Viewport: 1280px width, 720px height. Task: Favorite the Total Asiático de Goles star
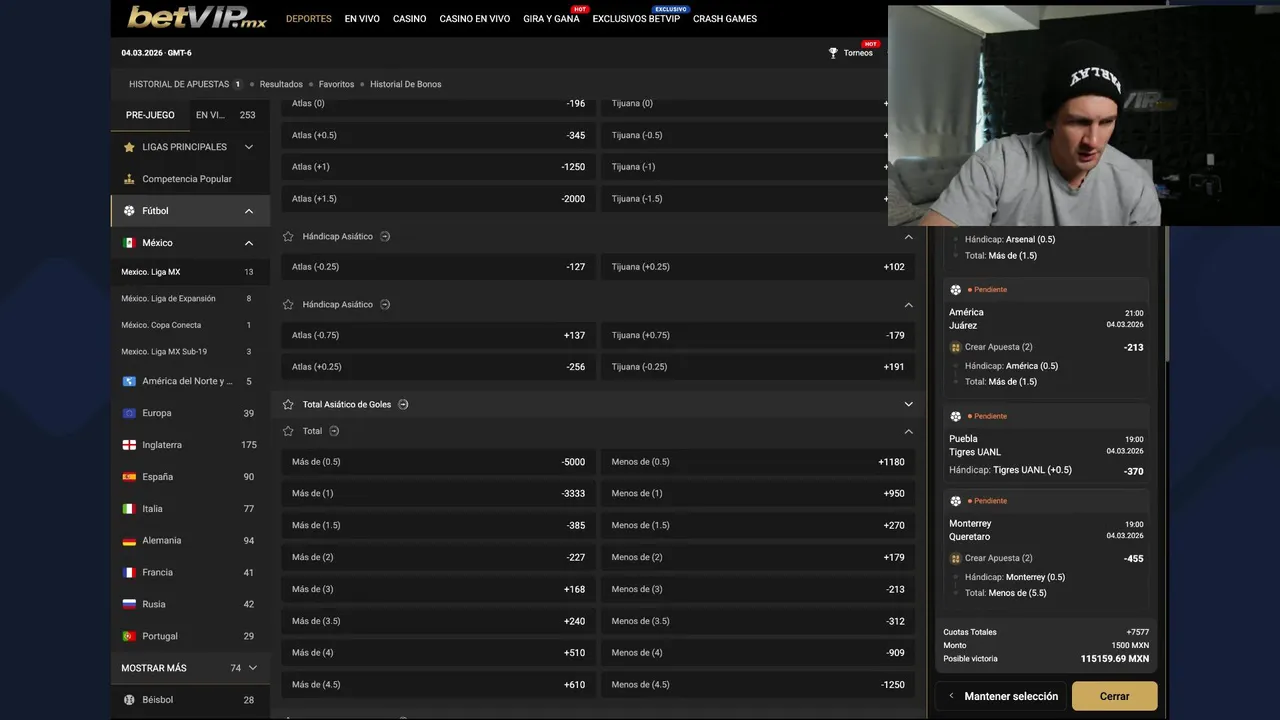(x=288, y=404)
